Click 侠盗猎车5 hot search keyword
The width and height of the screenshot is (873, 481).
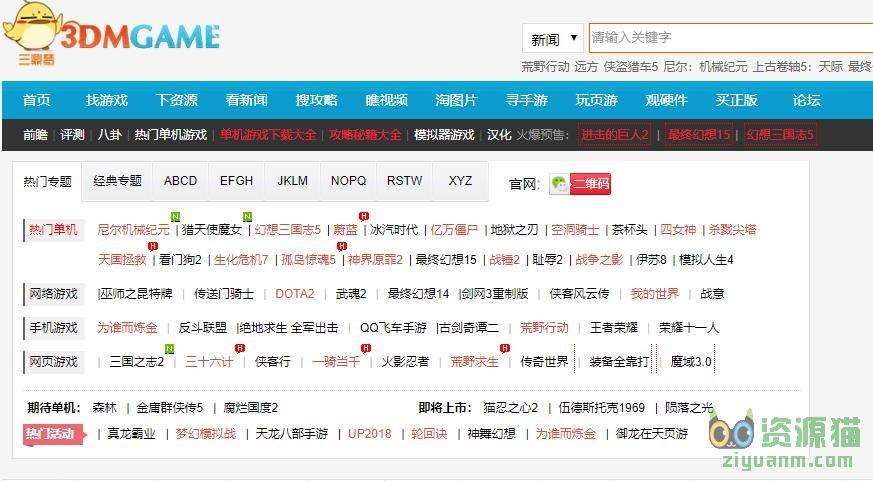click(x=631, y=67)
